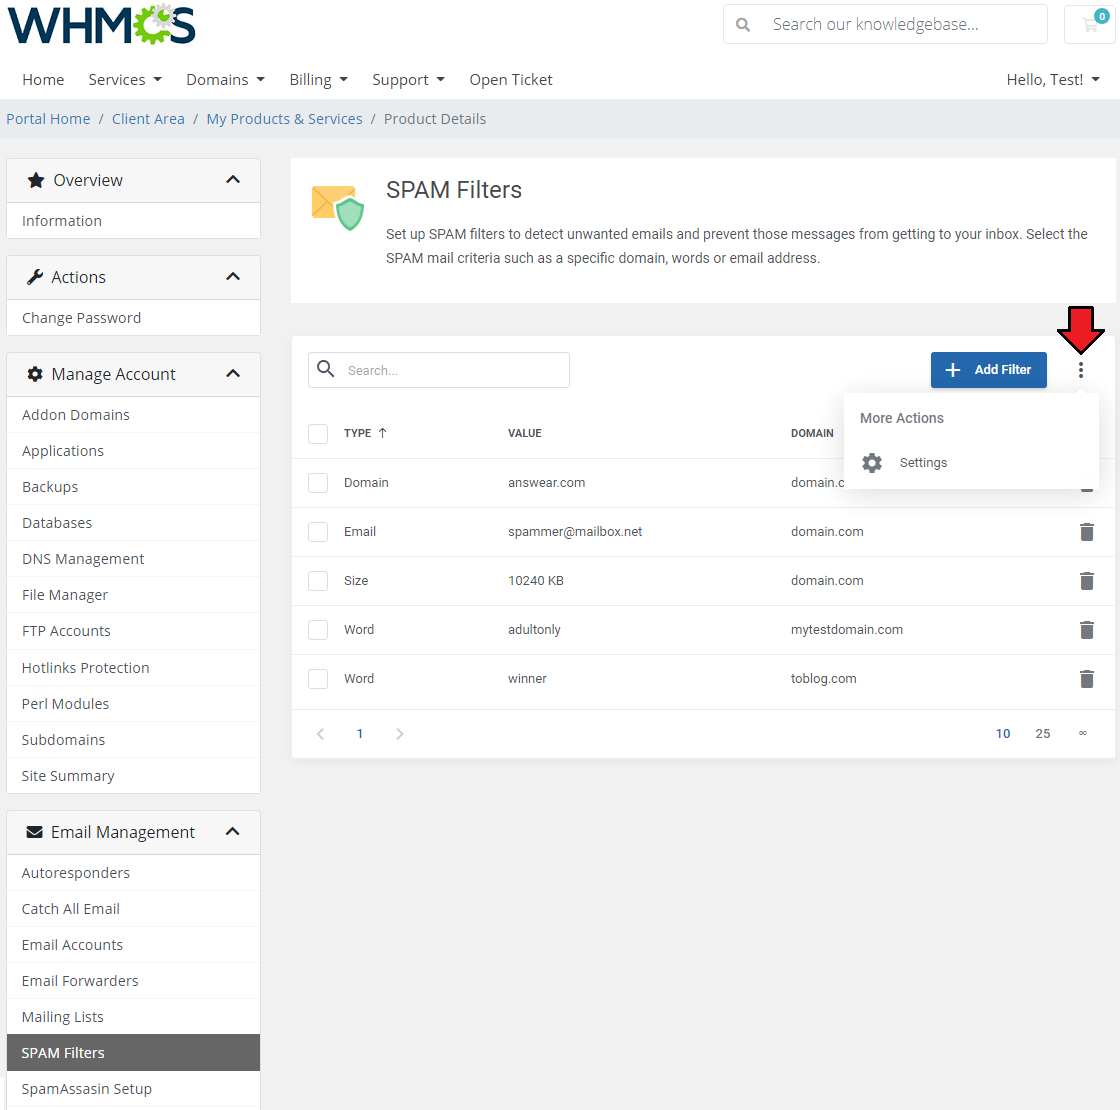Click the mytestdomain.com table cell

click(846, 630)
